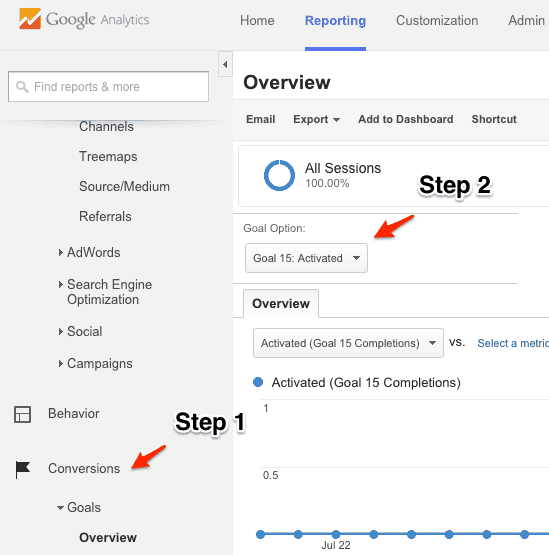This screenshot has height=555, width=549.
Task: Open the Conversions section
Action: pyautogui.click(x=84, y=469)
